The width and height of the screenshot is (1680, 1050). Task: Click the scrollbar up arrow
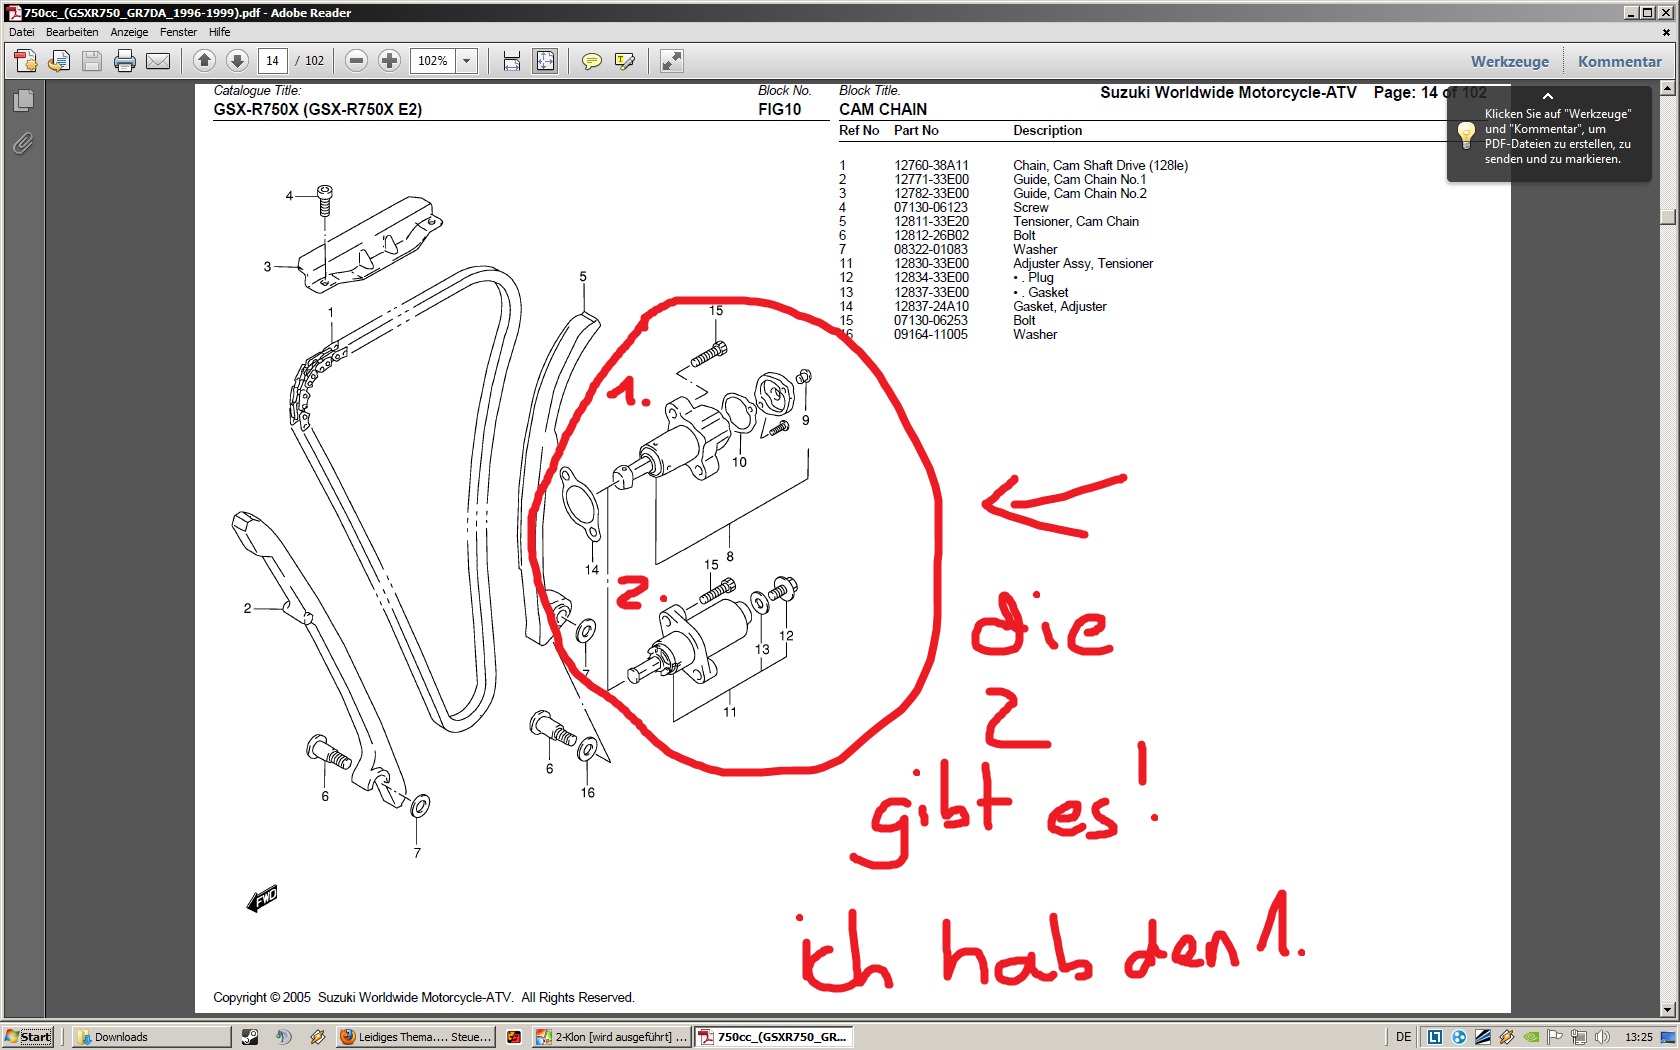point(1668,89)
